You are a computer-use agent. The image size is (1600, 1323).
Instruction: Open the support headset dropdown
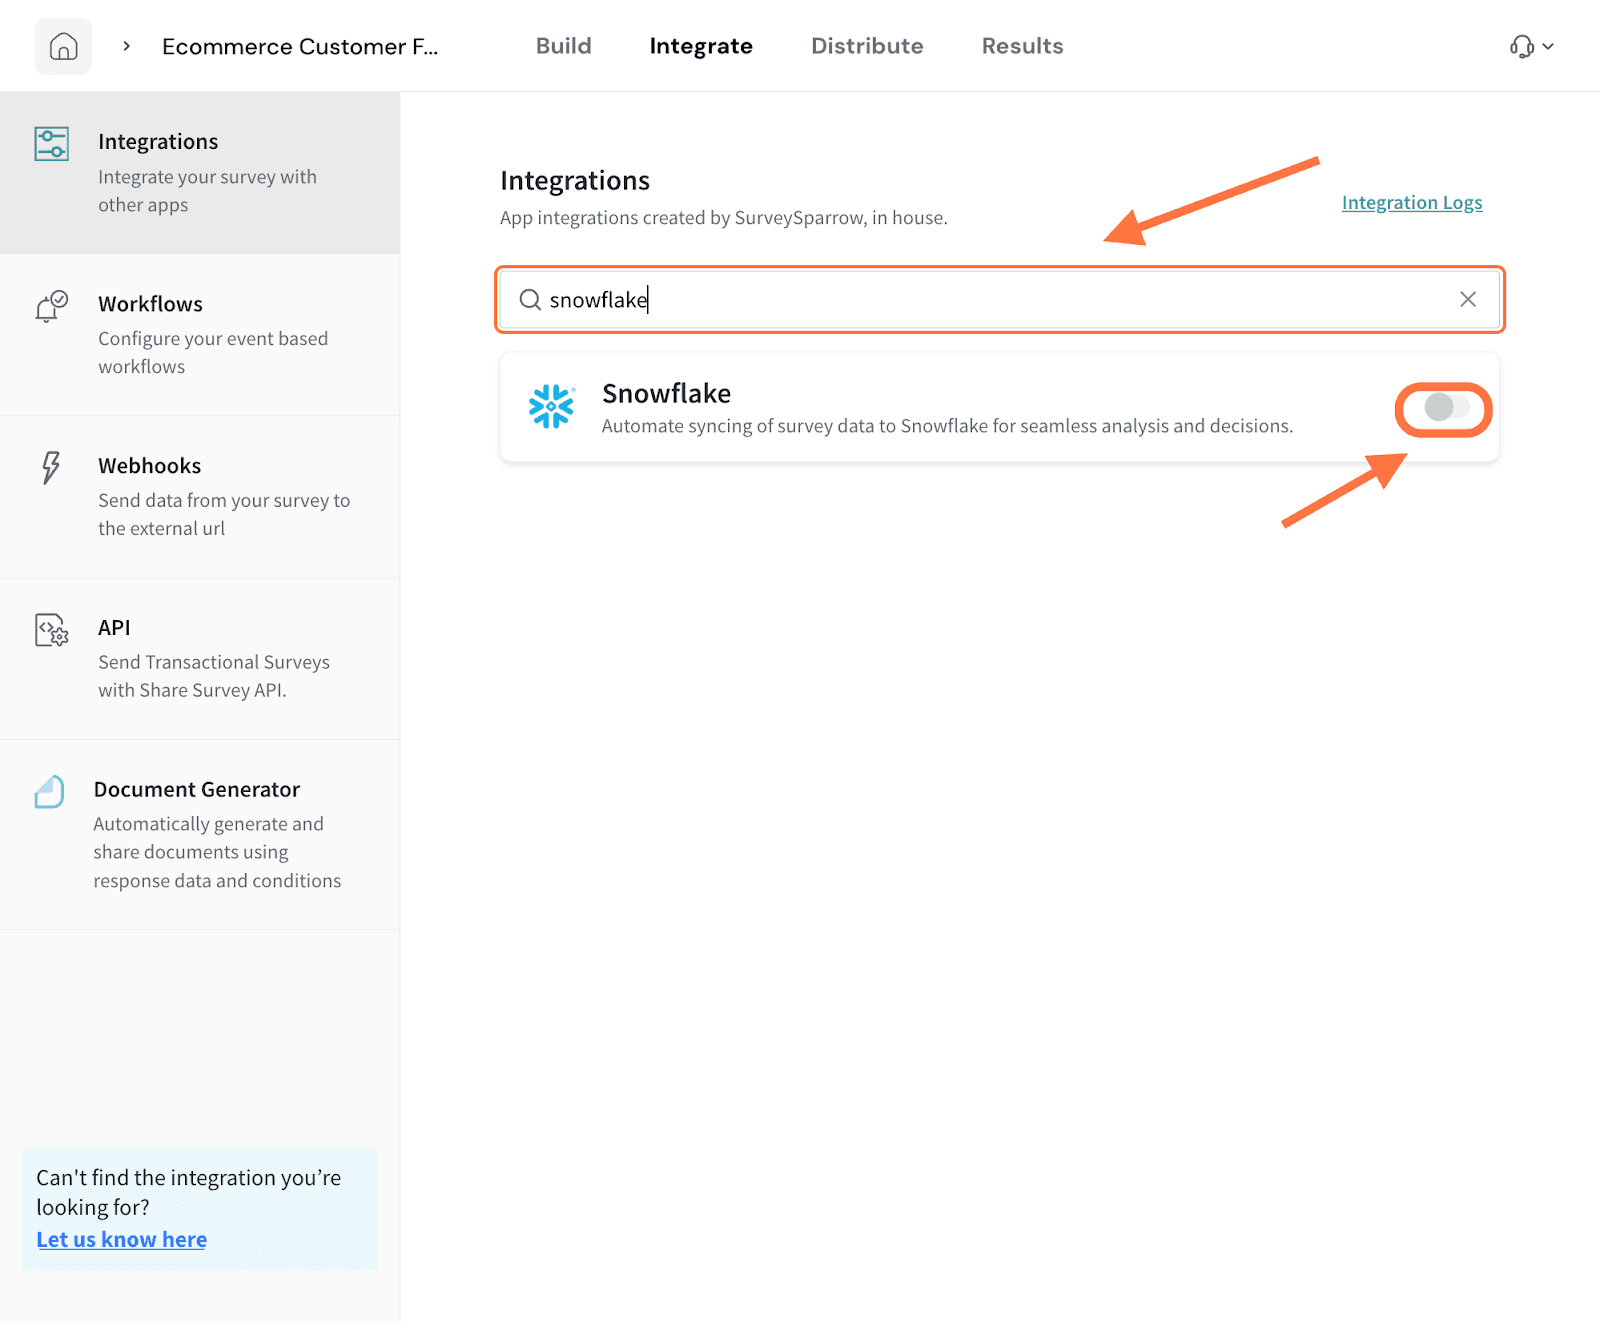pyautogui.click(x=1531, y=47)
